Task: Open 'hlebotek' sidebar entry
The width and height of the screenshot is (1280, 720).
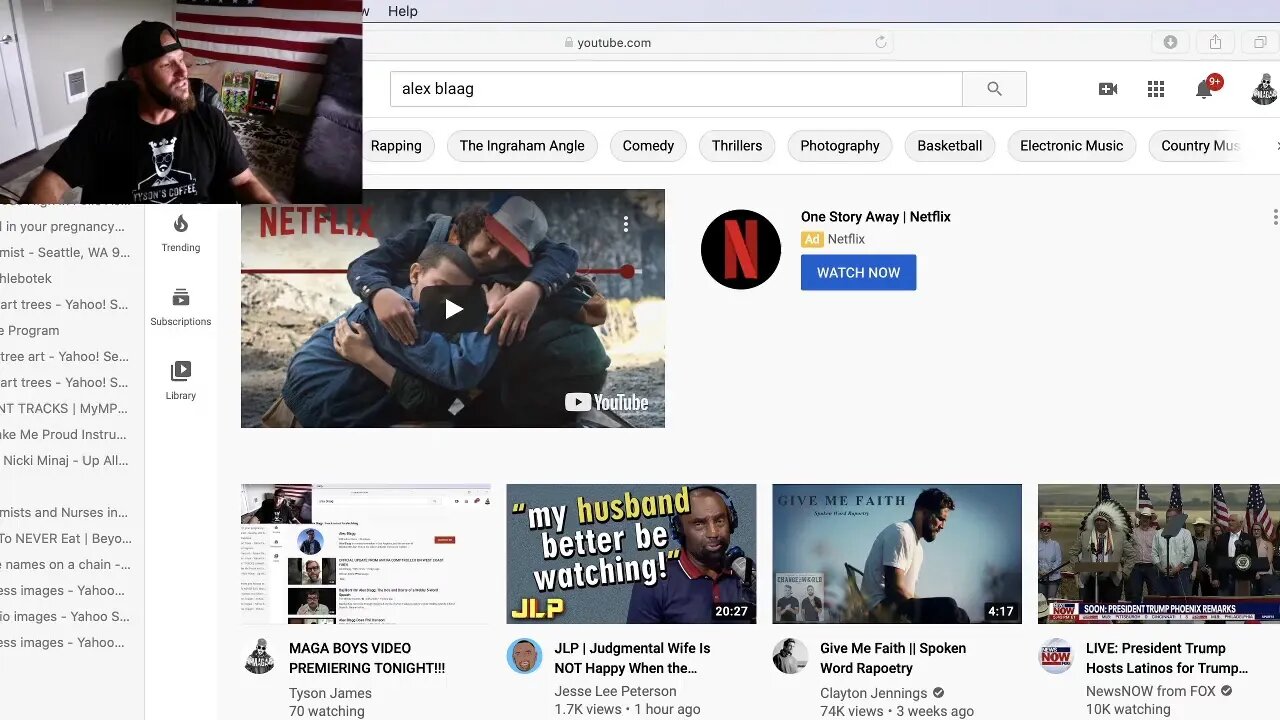Action: pyautogui.click(x=26, y=278)
